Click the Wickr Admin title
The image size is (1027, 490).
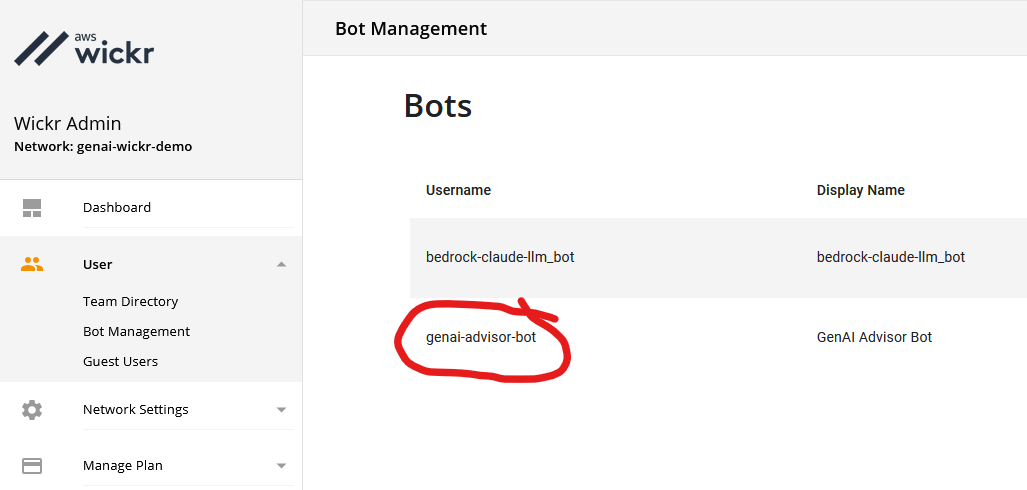point(67,123)
